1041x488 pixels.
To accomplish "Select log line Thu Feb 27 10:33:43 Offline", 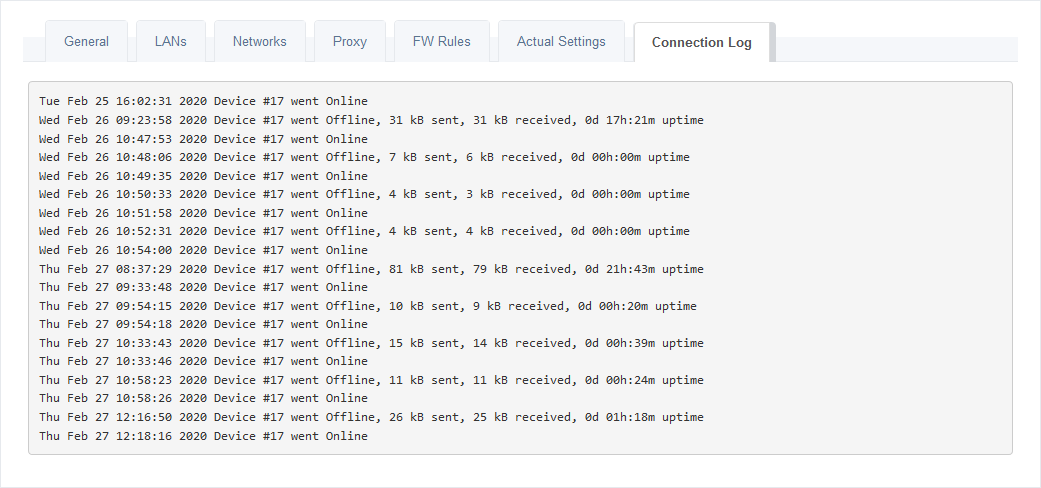I will (x=371, y=343).
